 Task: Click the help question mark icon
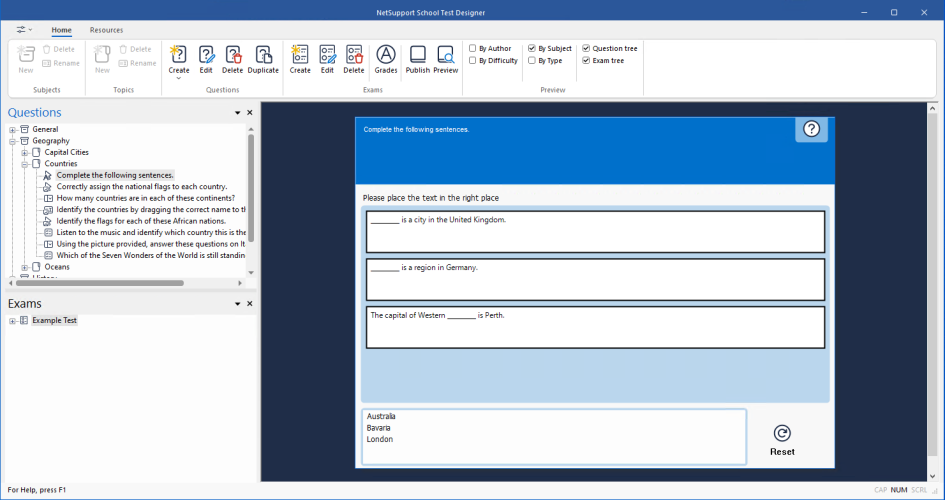coord(811,129)
